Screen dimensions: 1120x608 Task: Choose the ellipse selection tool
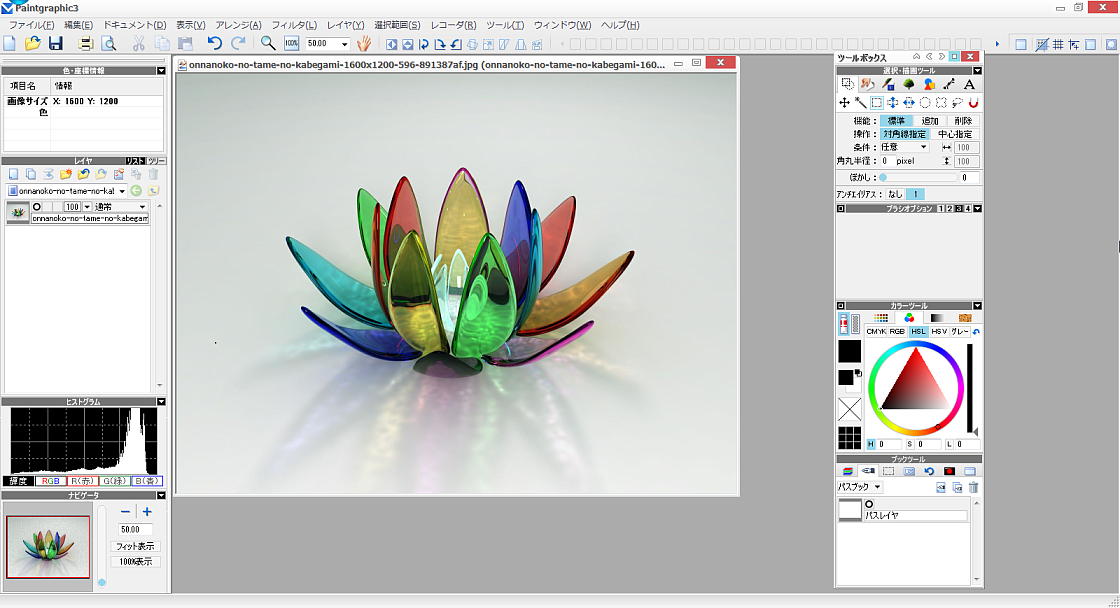click(925, 103)
